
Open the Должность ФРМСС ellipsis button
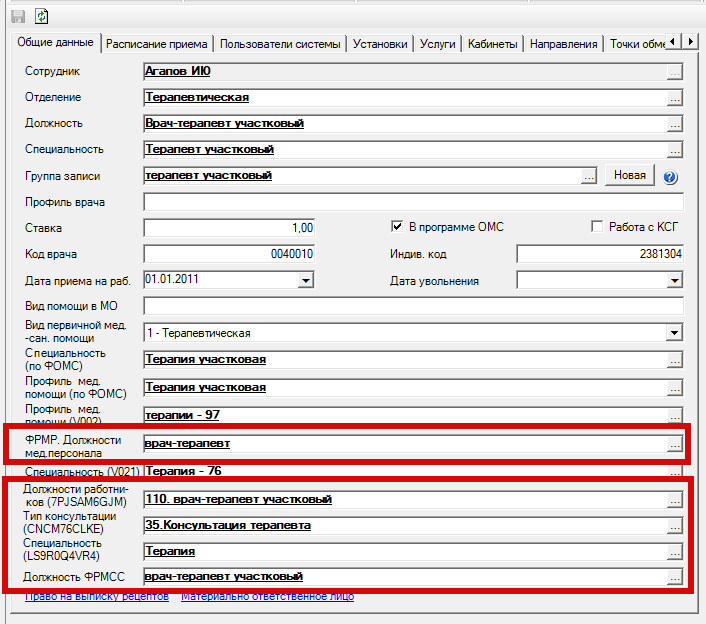click(675, 577)
